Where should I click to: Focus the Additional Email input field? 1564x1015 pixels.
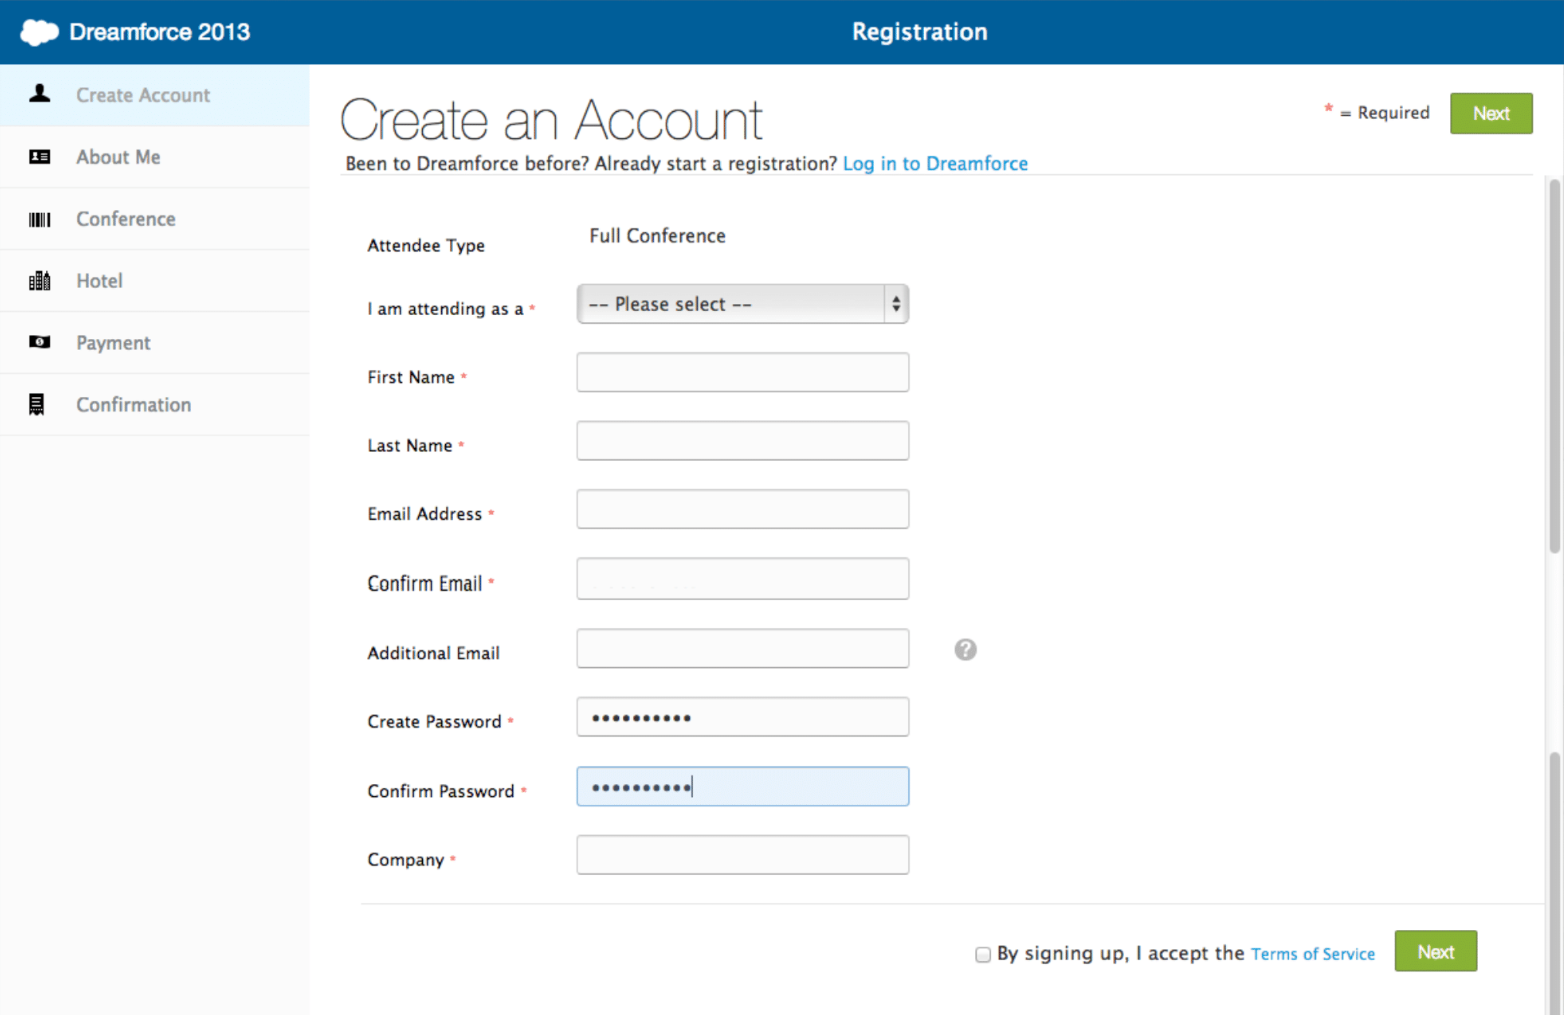coord(742,648)
